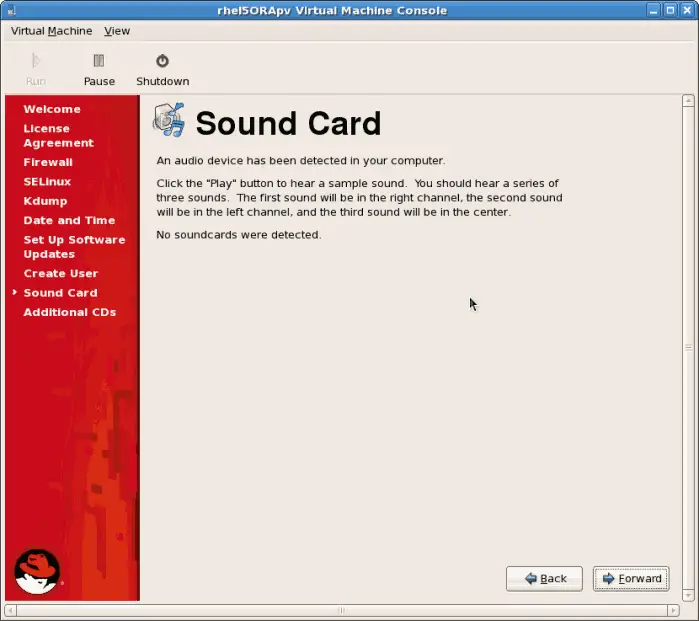Click the vertical scrollbar on the right
The height and width of the screenshot is (621, 699).
point(687,347)
